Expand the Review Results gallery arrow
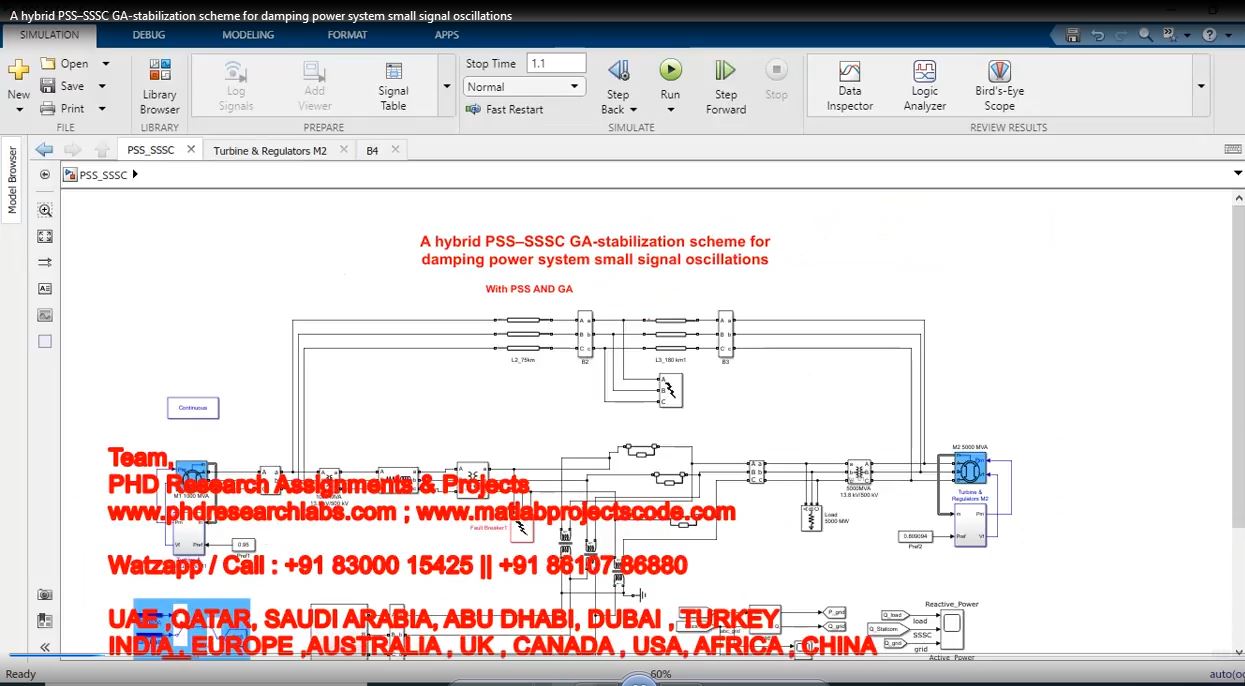 [1200, 86]
